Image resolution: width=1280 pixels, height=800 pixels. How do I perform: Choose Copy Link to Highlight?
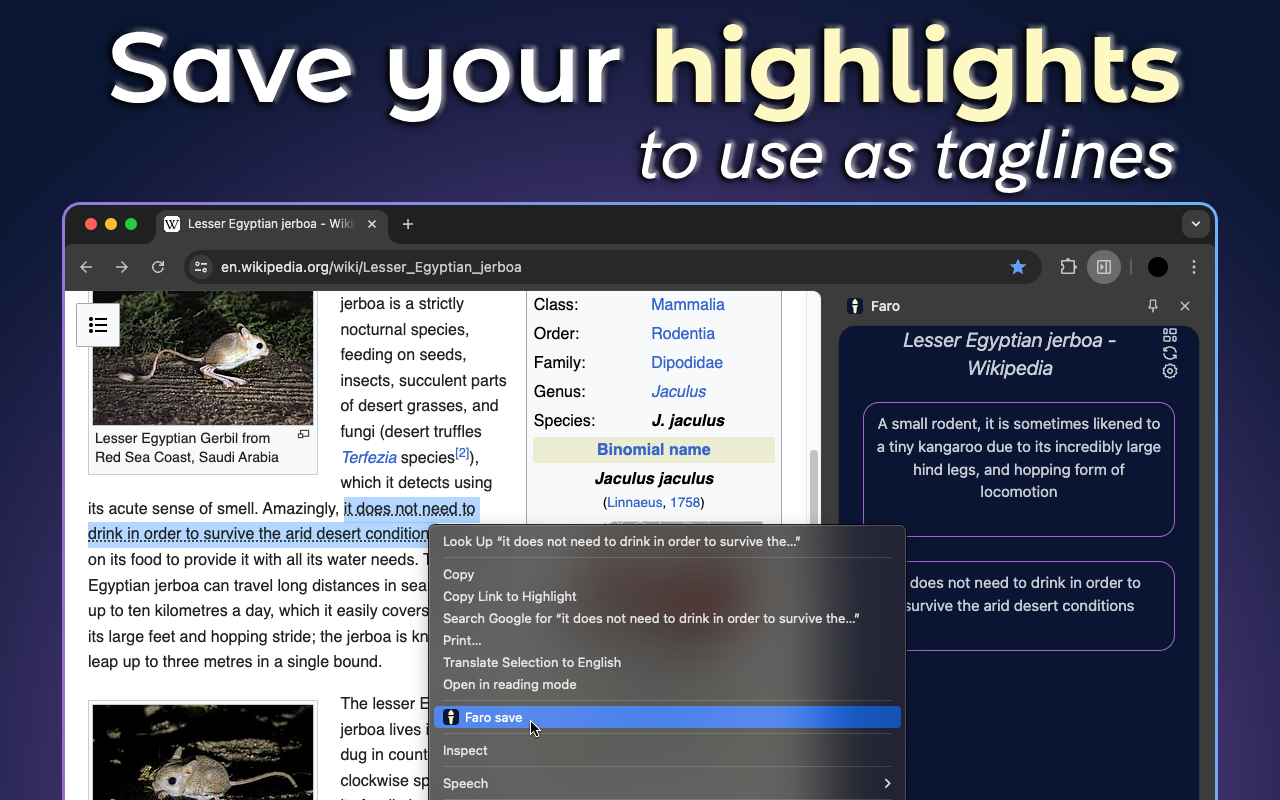(667, 596)
